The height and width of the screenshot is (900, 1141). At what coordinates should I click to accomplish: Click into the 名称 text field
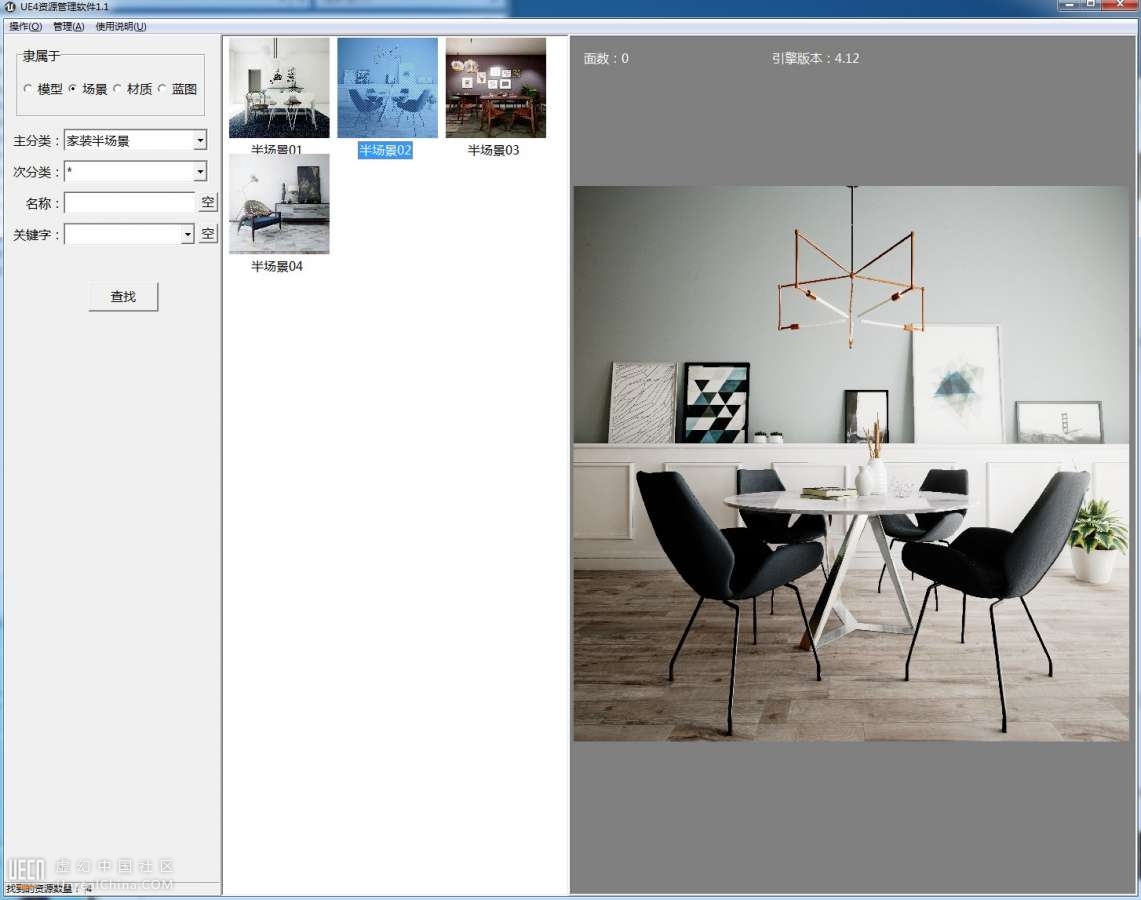129,203
